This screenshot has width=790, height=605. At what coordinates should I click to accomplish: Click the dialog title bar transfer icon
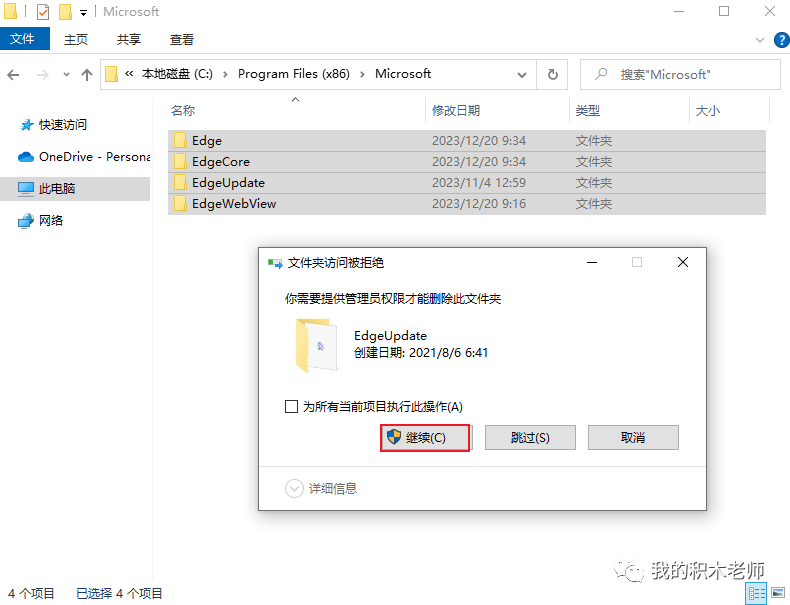tap(275, 263)
